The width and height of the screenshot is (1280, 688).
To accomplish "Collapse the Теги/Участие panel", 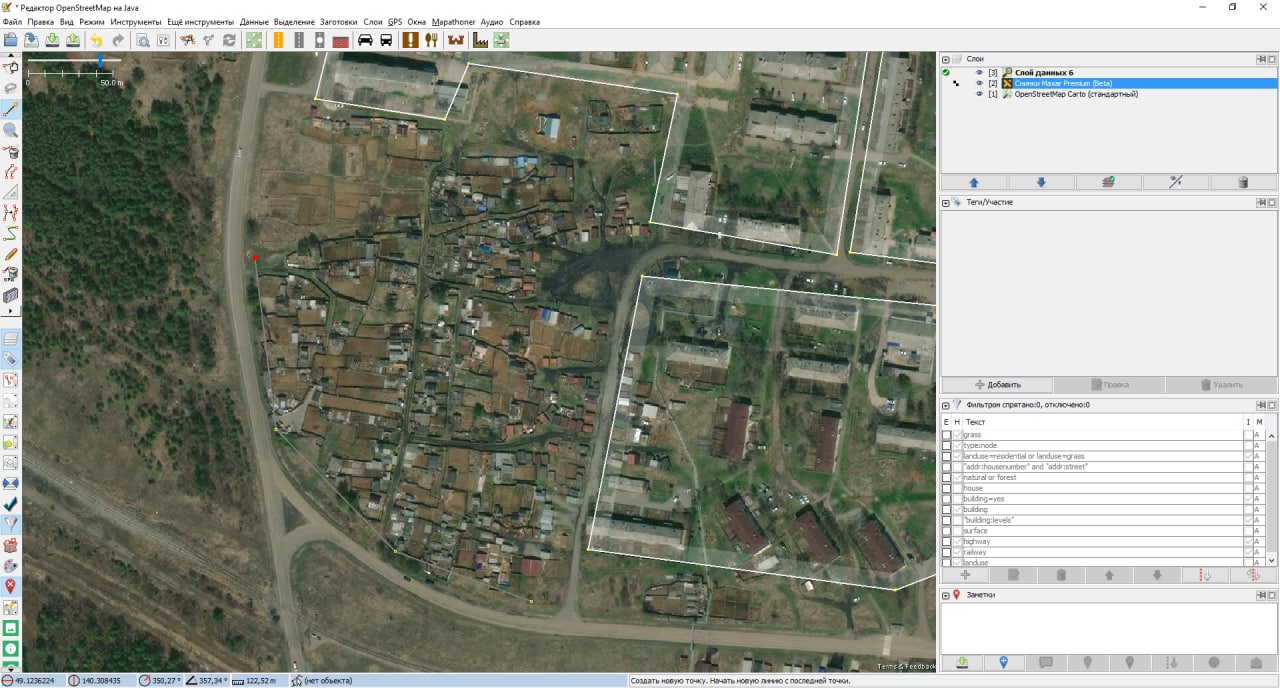I will (946, 202).
